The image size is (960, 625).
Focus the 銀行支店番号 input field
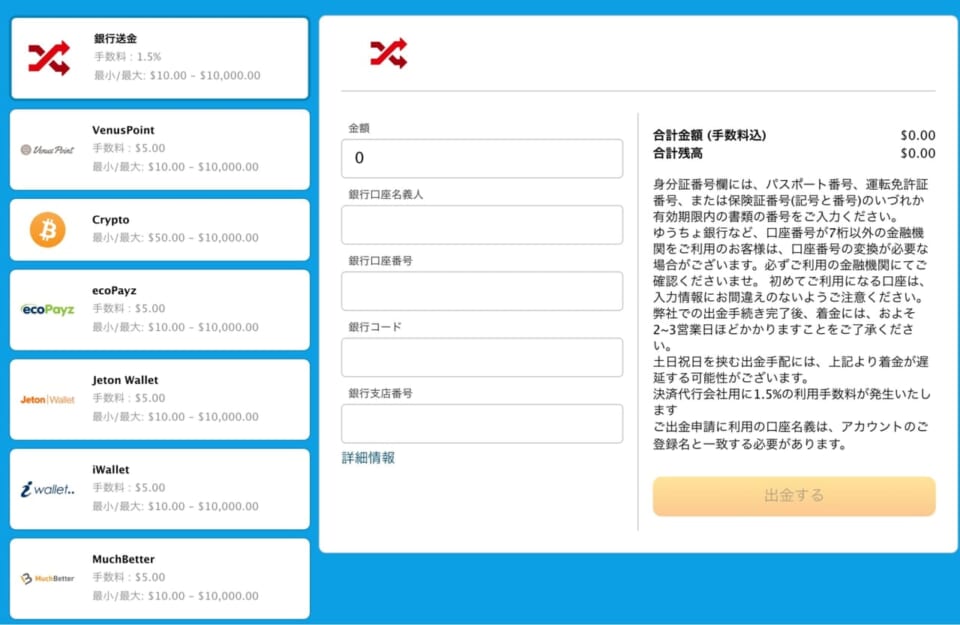pyautogui.click(x=482, y=423)
